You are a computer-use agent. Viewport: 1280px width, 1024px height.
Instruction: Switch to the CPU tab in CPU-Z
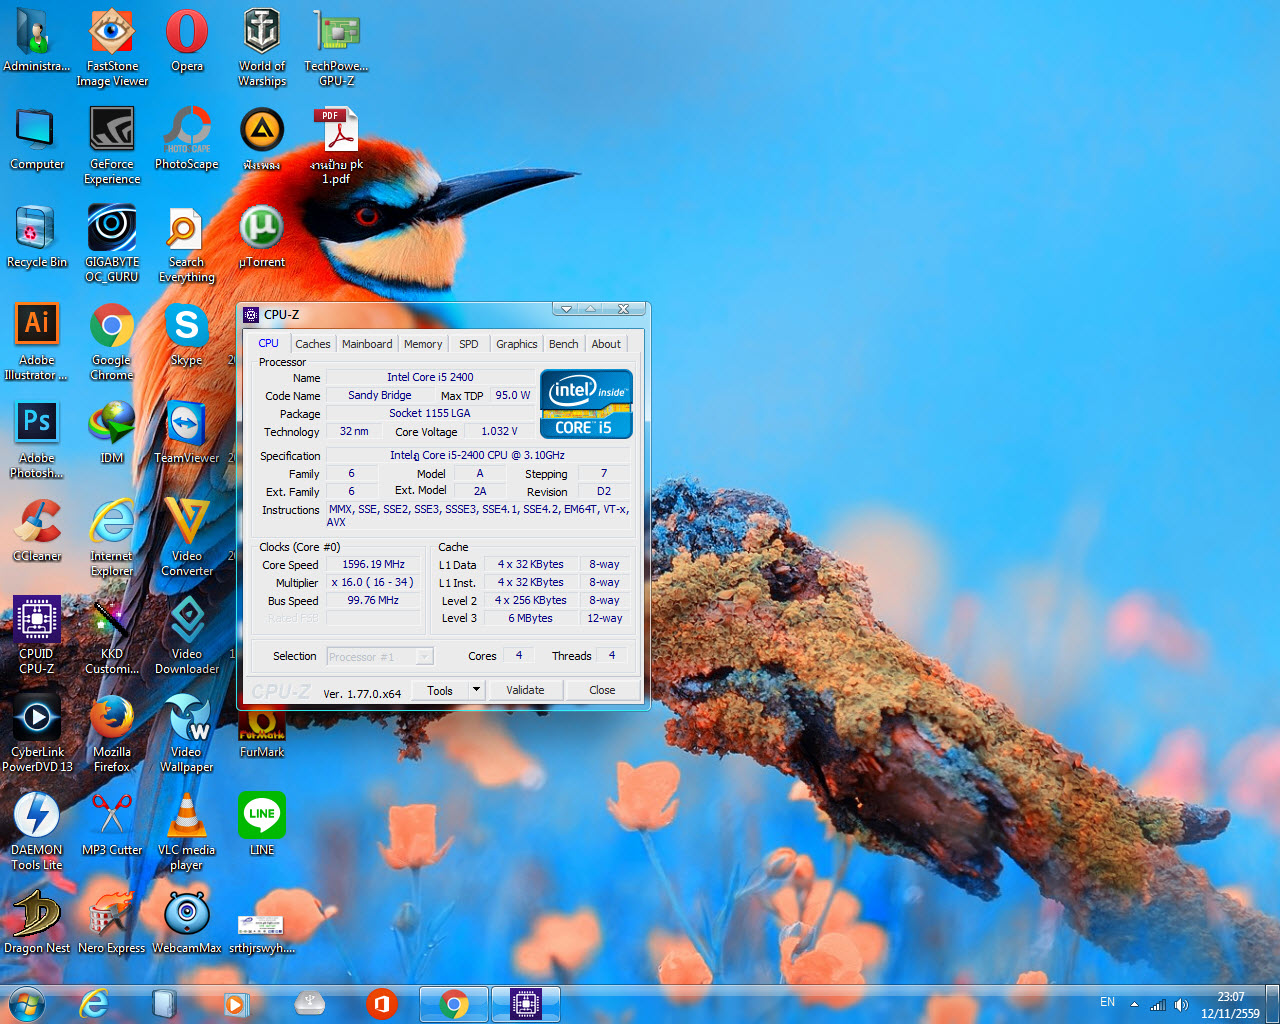point(269,343)
